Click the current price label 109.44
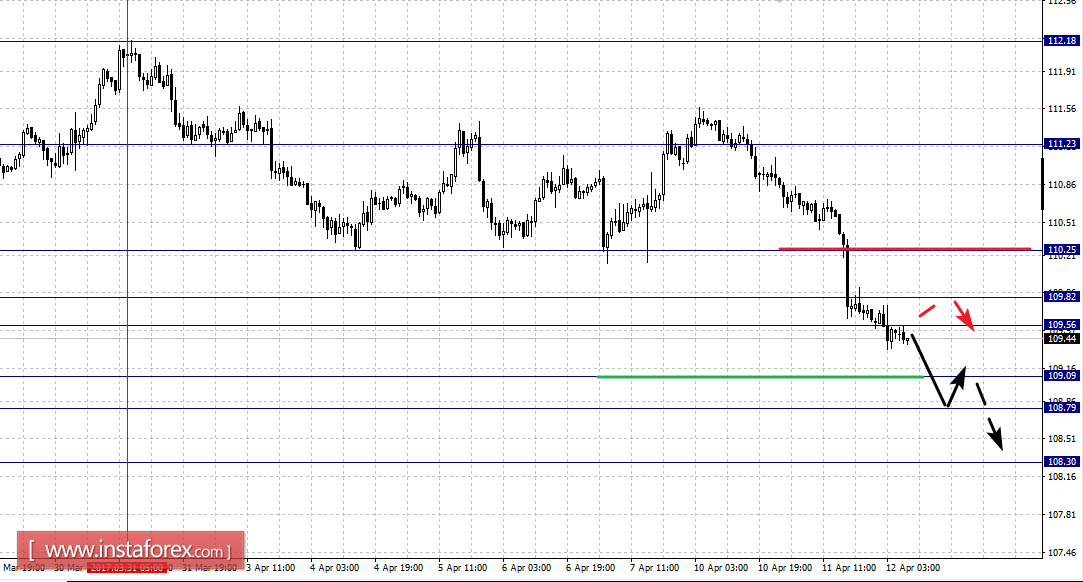The image size is (1083, 582). click(x=1062, y=338)
